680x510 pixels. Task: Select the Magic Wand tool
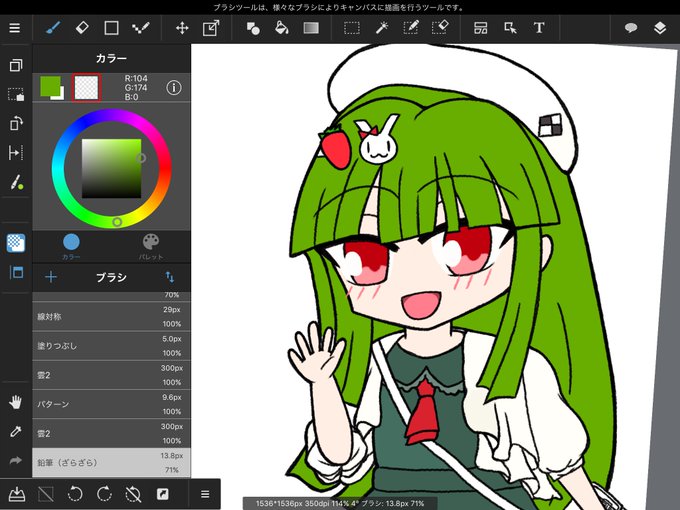(x=382, y=28)
